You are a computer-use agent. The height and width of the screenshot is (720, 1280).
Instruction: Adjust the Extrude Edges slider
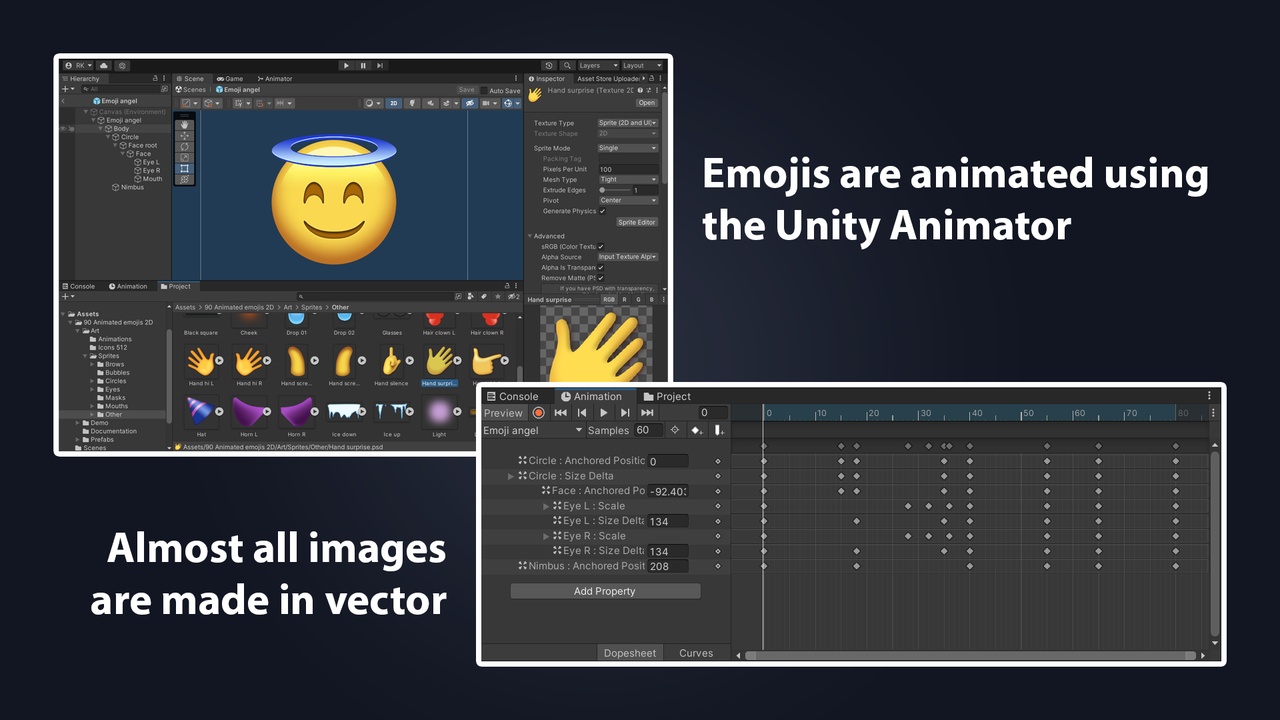pyautogui.click(x=614, y=190)
